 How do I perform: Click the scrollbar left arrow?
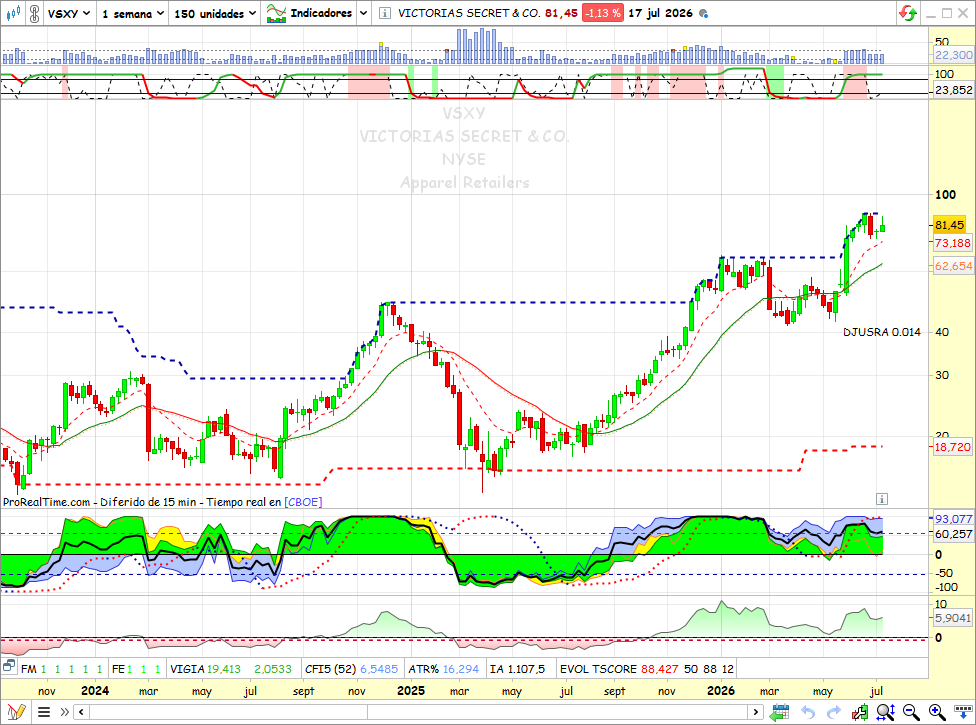(x=81, y=712)
